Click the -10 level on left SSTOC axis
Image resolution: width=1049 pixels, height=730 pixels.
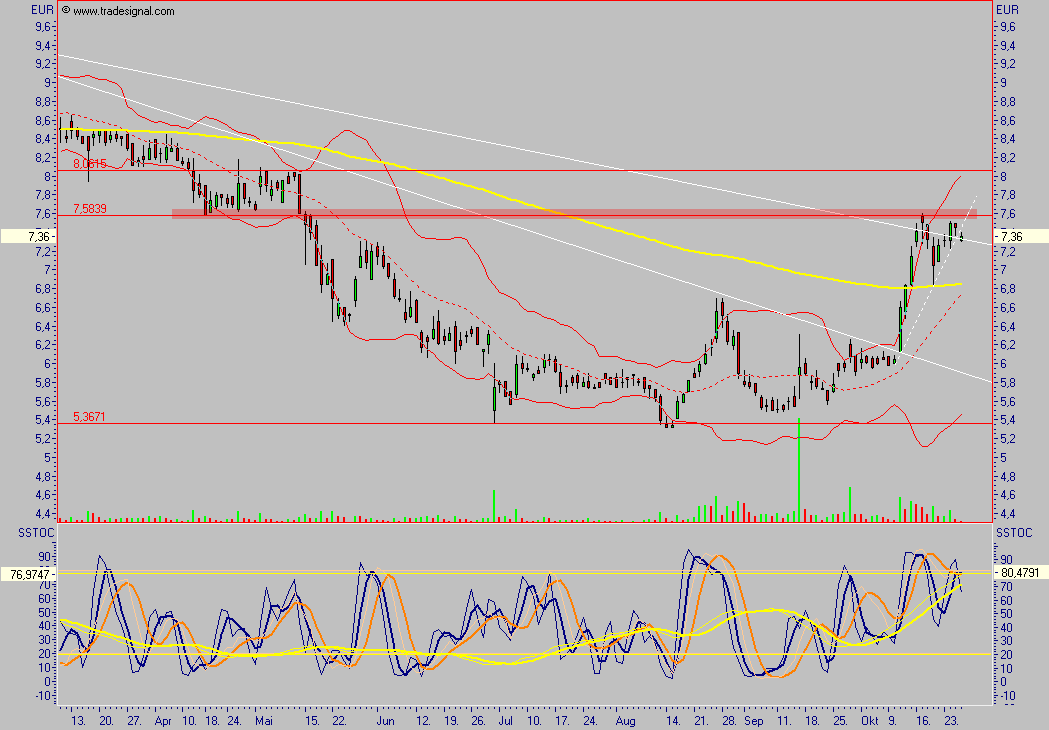pos(42,696)
